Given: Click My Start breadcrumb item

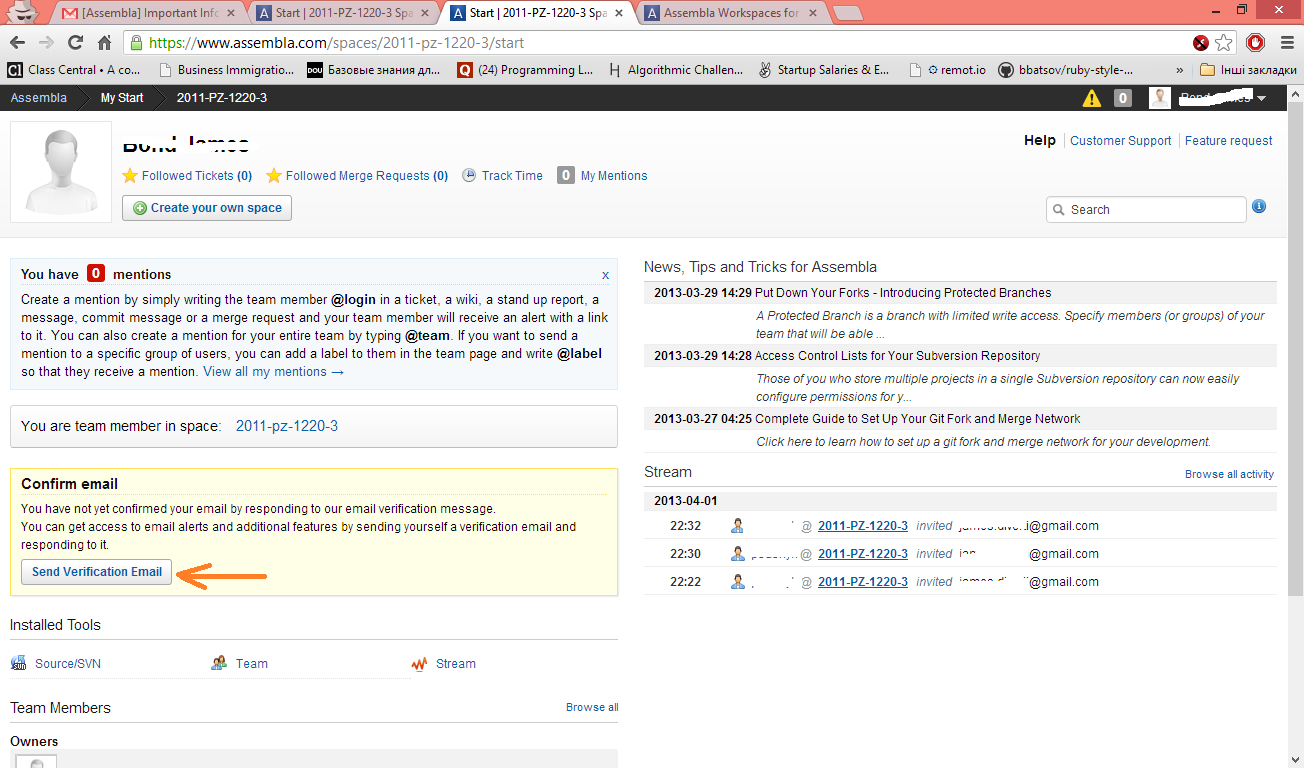Looking at the screenshot, I should click(122, 98).
